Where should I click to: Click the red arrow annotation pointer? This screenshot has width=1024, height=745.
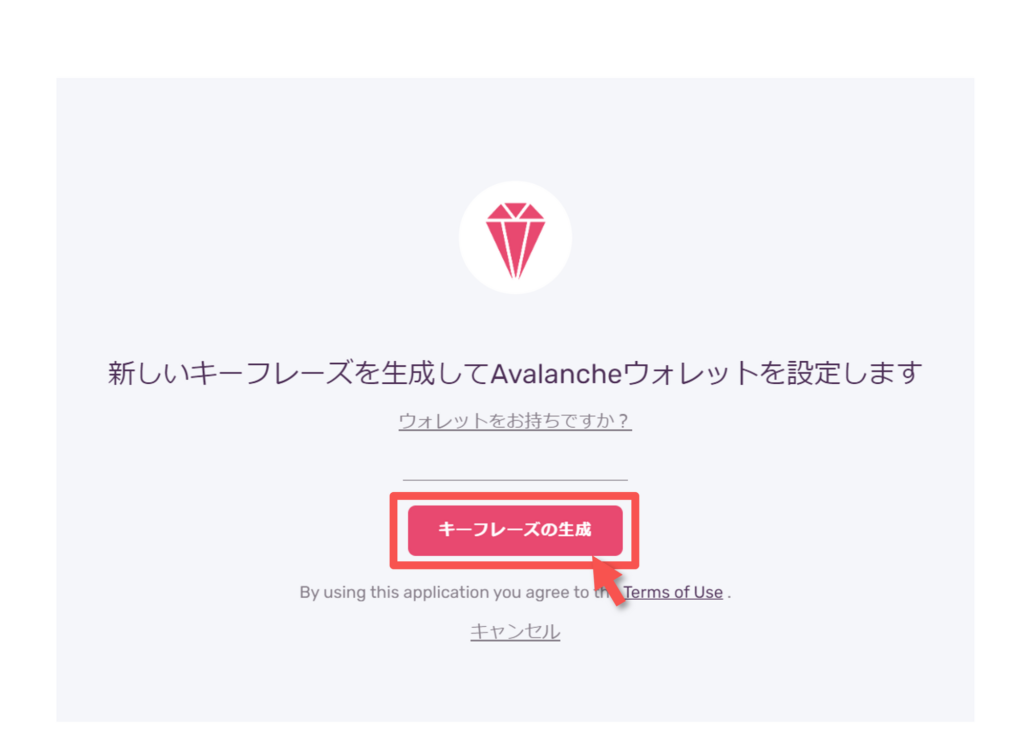tap(609, 580)
